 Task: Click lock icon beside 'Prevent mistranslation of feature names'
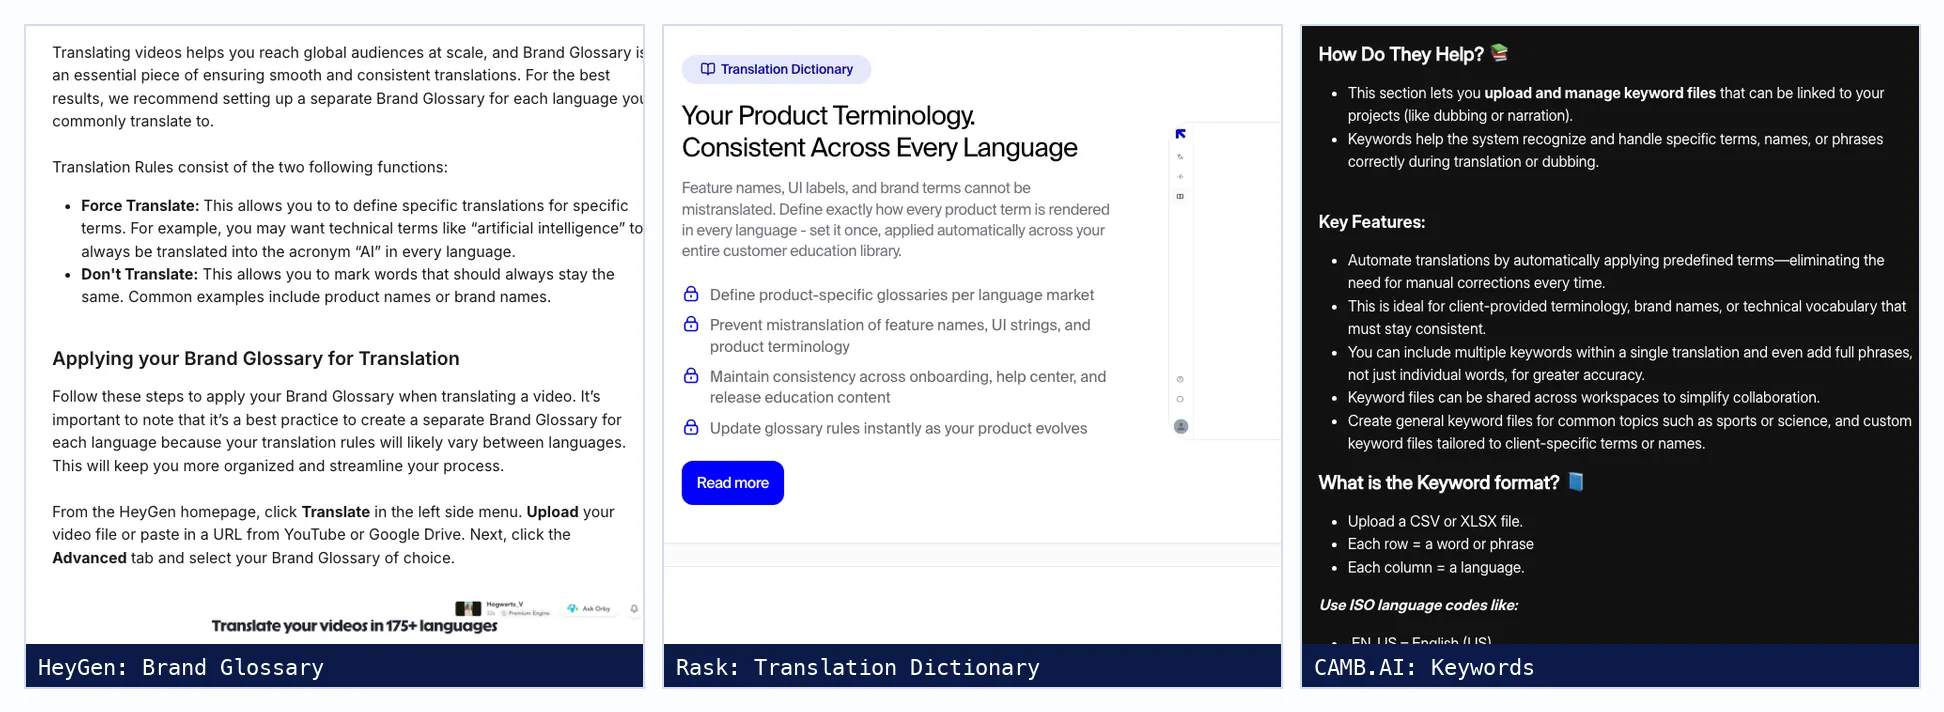pyautogui.click(x=691, y=324)
